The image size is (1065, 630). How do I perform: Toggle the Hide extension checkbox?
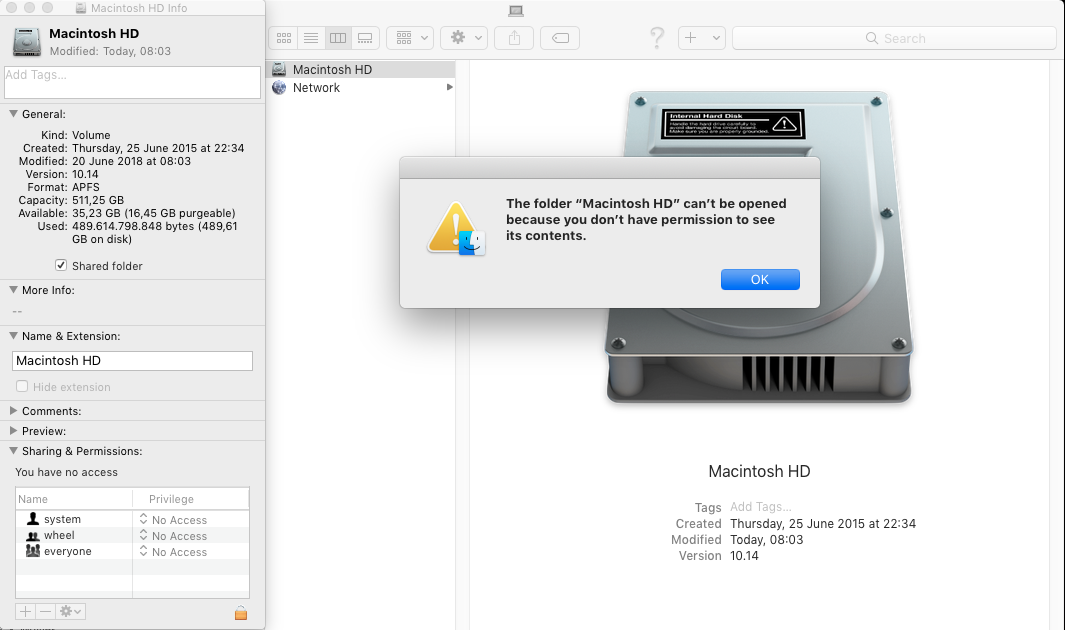point(22,386)
